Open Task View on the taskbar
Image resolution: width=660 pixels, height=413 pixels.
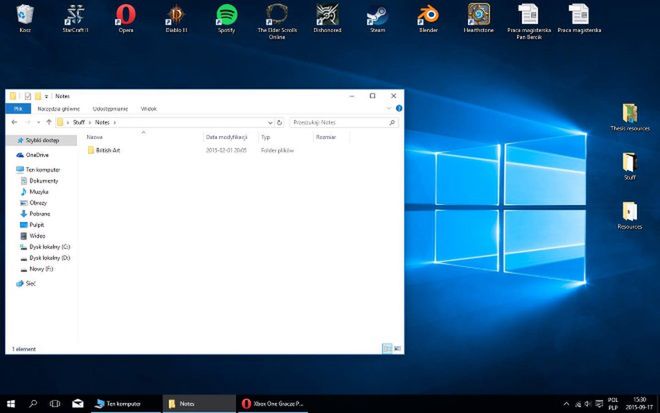point(55,404)
